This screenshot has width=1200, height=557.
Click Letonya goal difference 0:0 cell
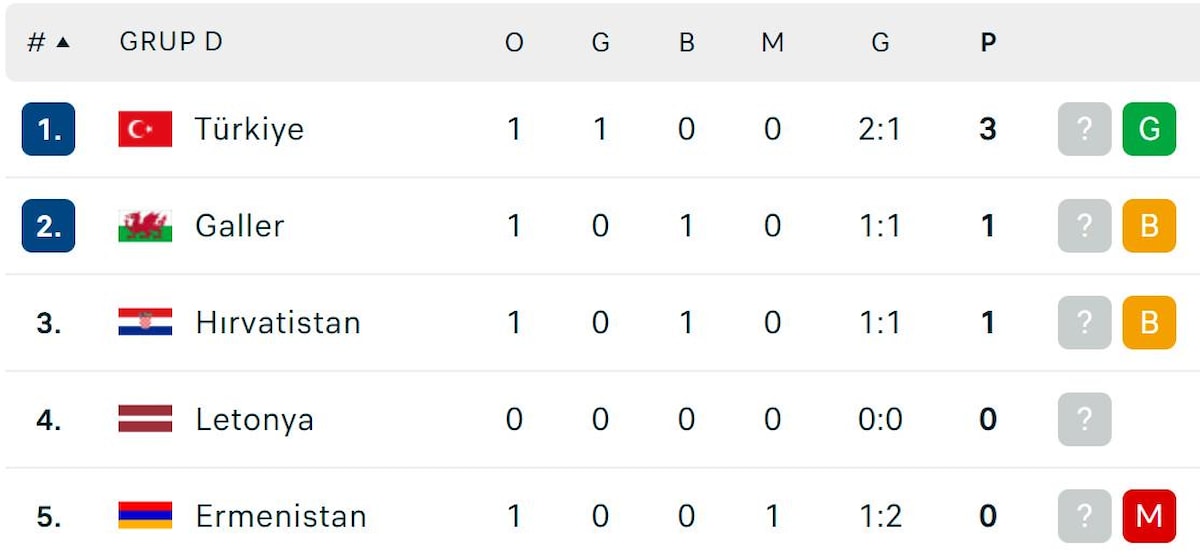click(x=880, y=419)
